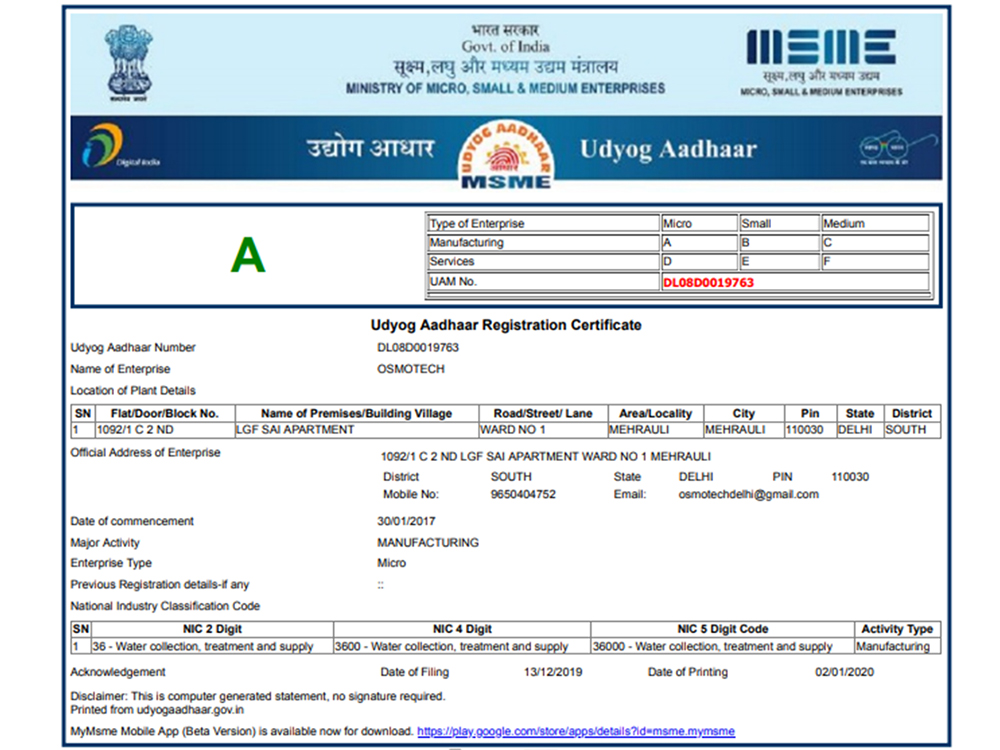
Task: Click the Swachh Bharat spectacles logo
Action: 898,148
